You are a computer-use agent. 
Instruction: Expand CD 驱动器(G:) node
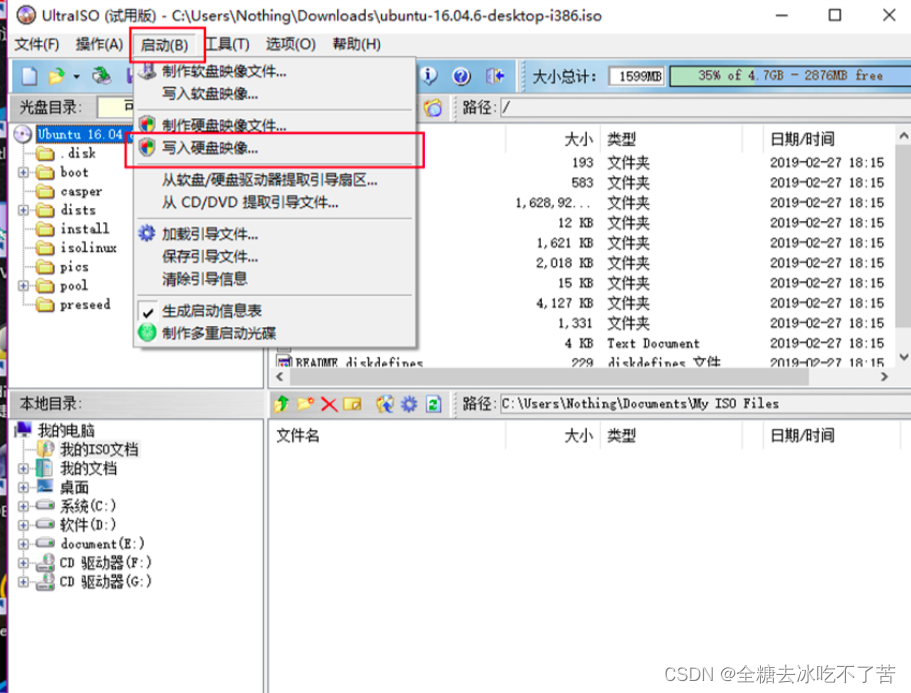(23, 582)
